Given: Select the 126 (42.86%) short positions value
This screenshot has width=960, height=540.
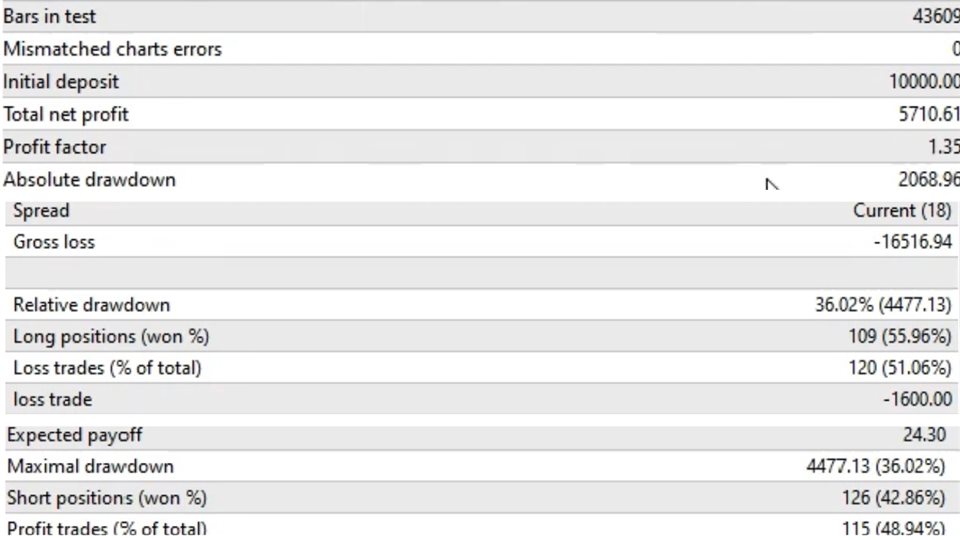Looking at the screenshot, I should (894, 498).
